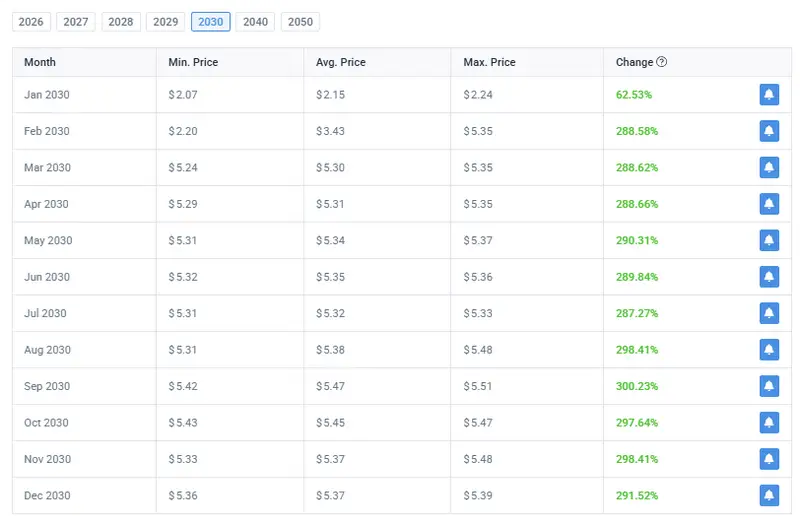The image size is (800, 524).
Task: Click the 300.23% change value
Action: click(637, 386)
